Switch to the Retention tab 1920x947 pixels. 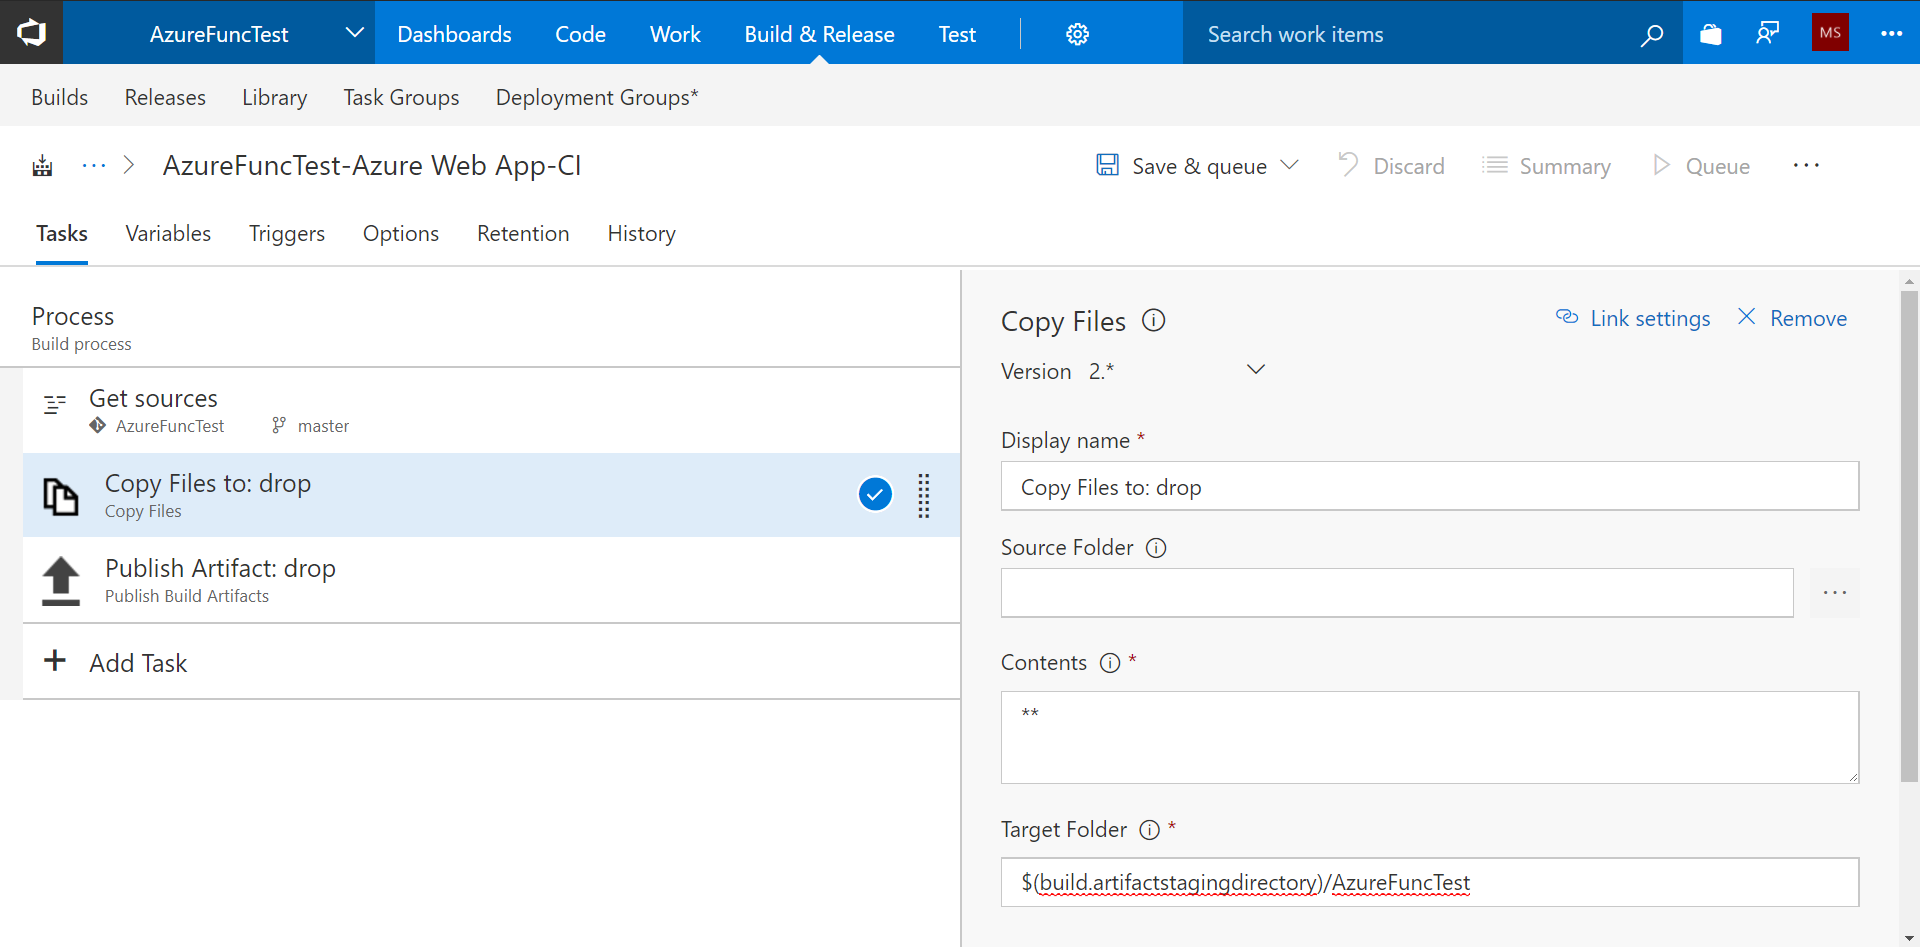point(523,233)
